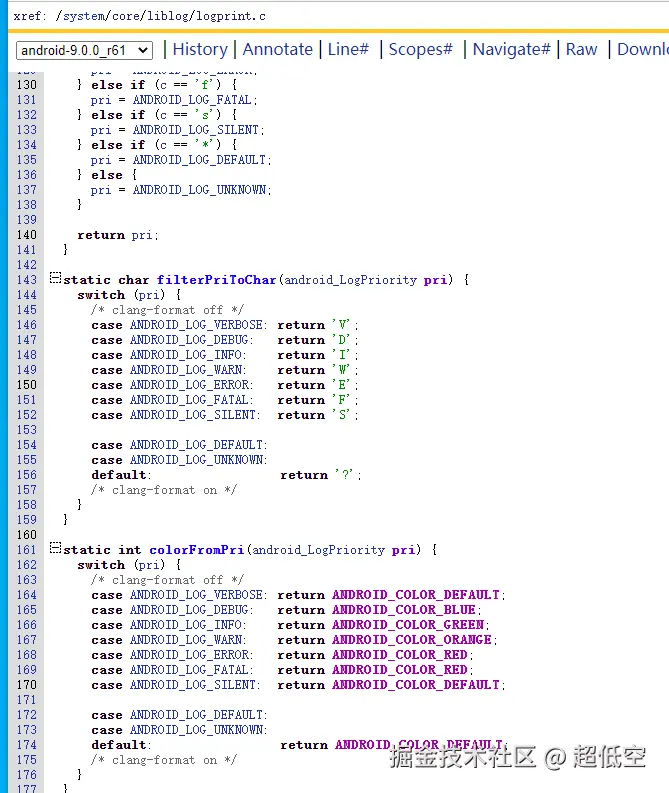Click the 'system' path segment in xref

click(x=83, y=16)
